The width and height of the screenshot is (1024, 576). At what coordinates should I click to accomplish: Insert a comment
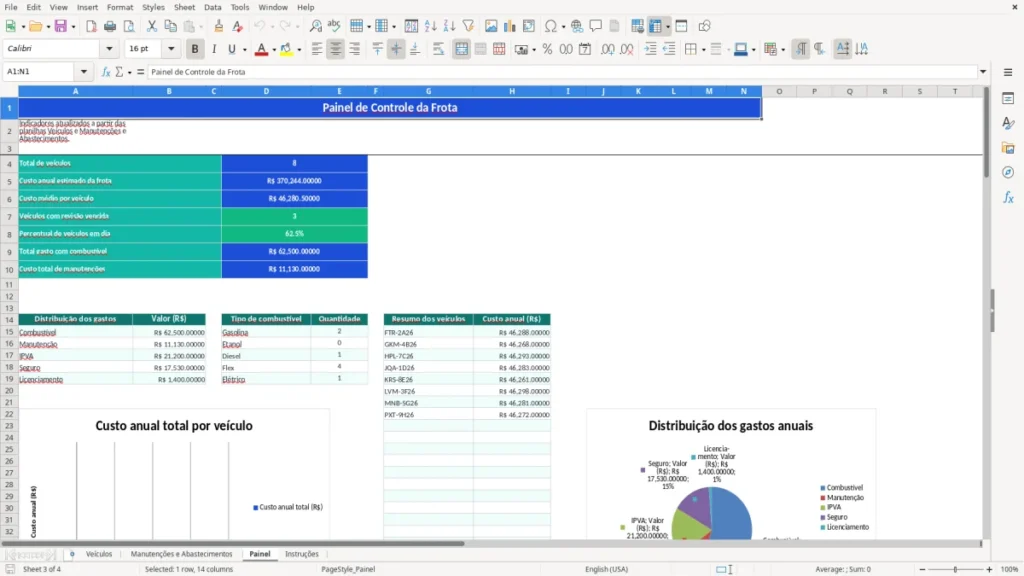[x=596, y=26]
